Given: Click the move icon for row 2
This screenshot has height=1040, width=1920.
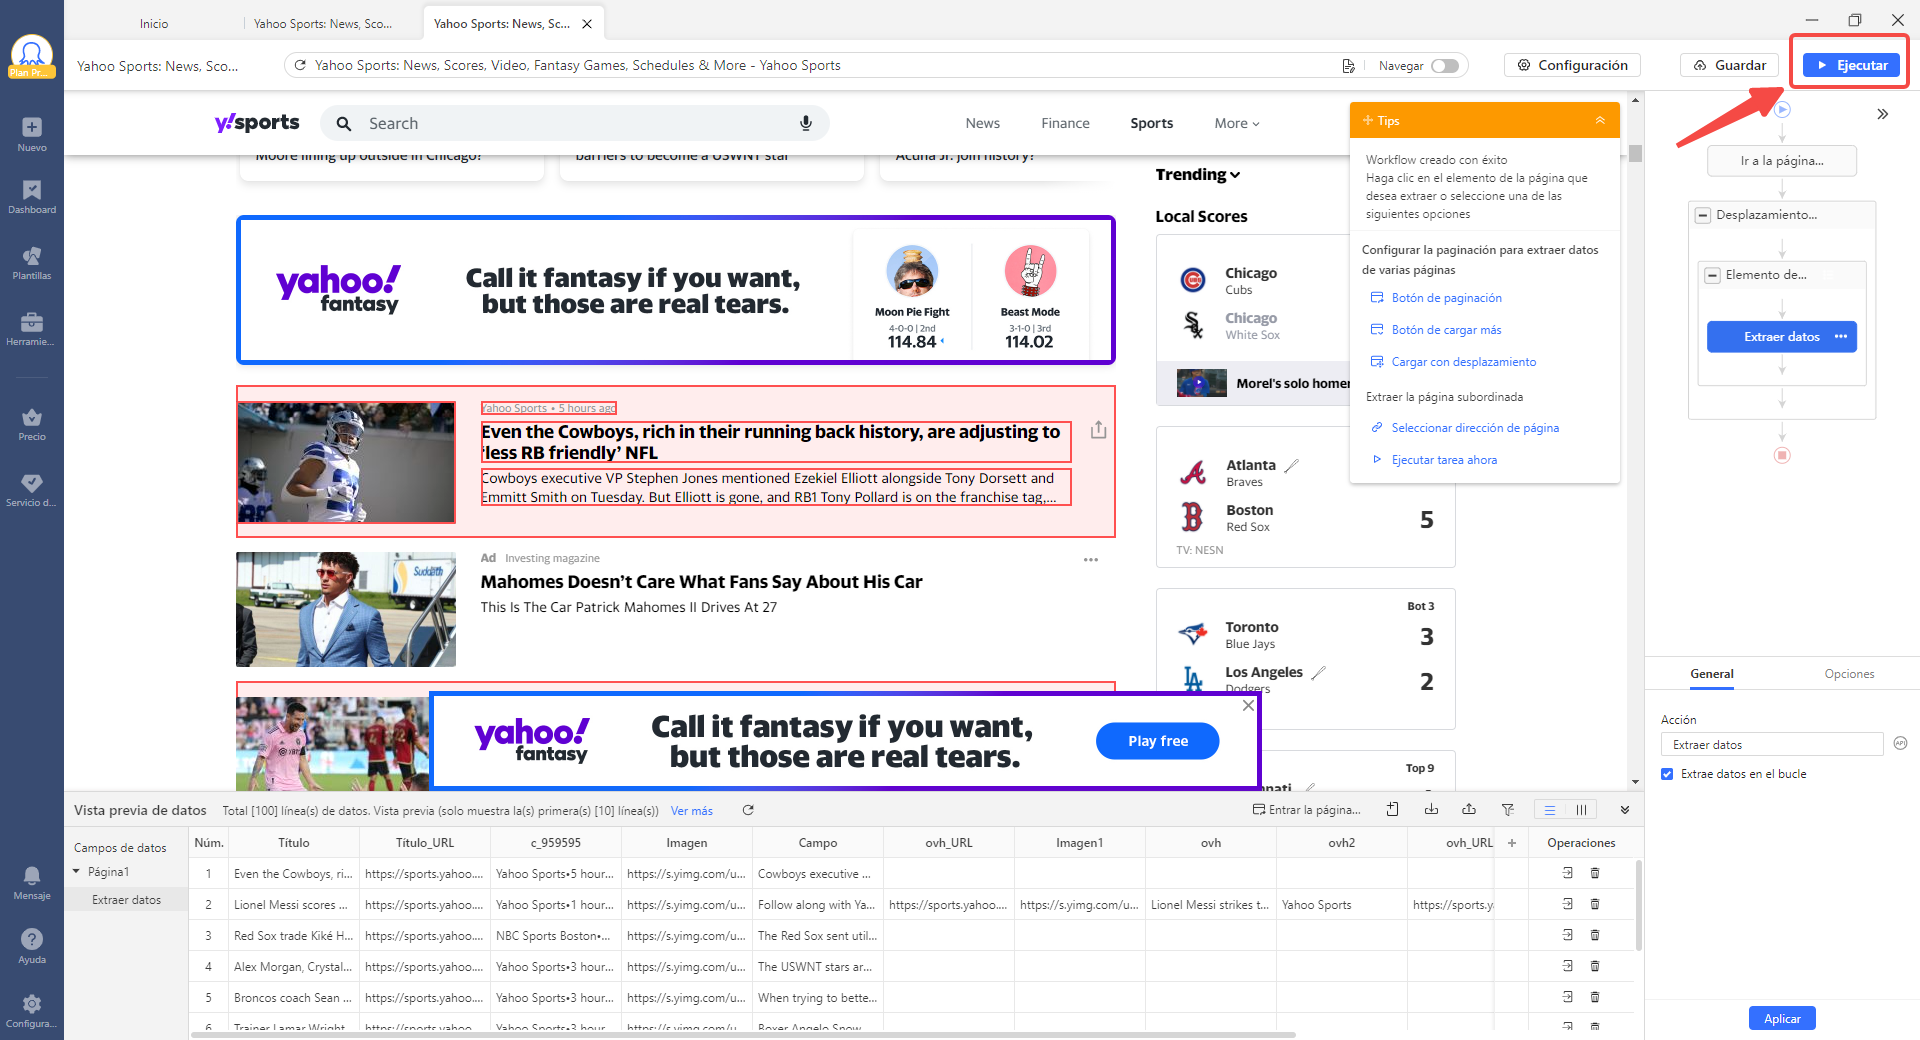Looking at the screenshot, I should [x=1567, y=904].
